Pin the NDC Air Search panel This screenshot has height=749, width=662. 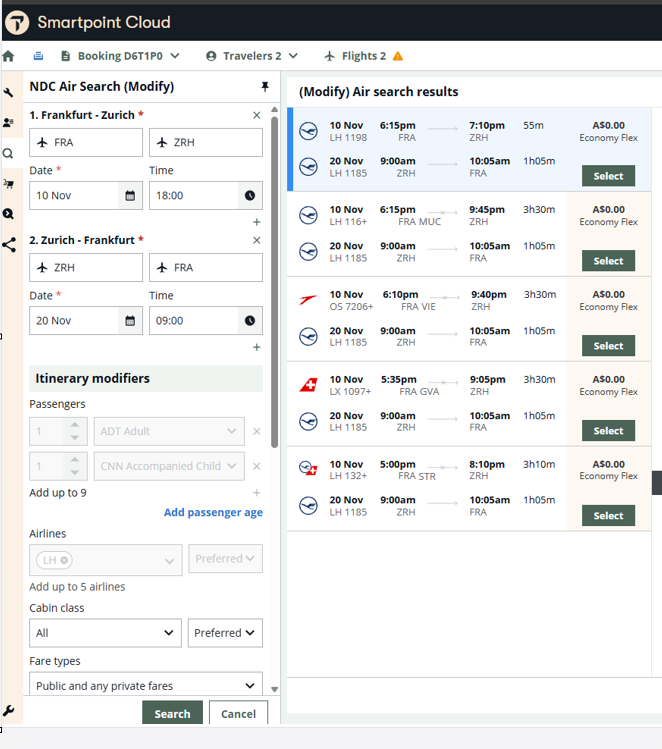click(x=264, y=87)
